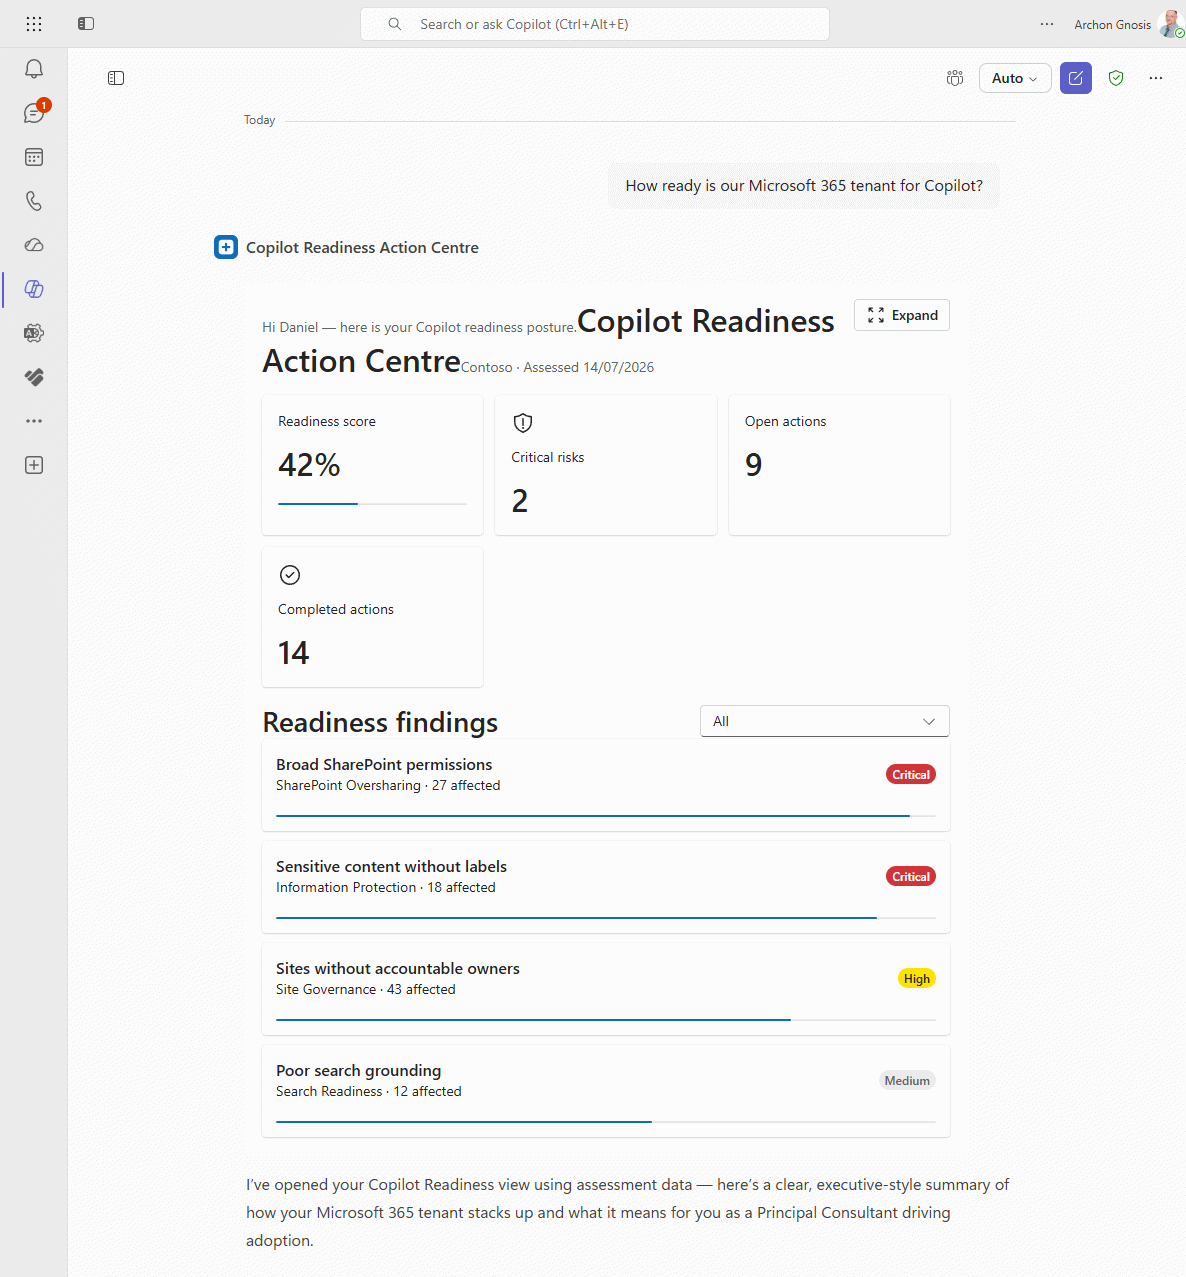This screenshot has height=1277, width=1186.
Task: Click Critical badge on Sensitive content row
Action: pyautogui.click(x=911, y=877)
